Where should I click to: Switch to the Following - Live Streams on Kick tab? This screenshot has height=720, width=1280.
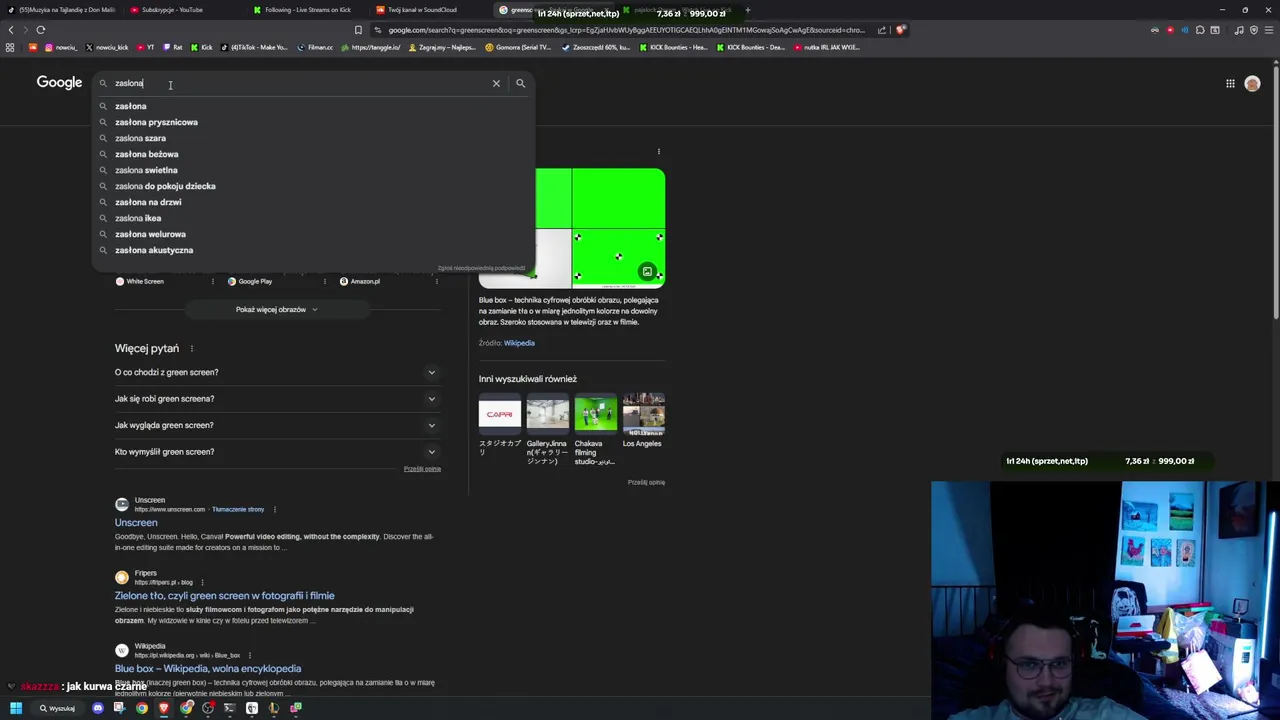coord(307,10)
